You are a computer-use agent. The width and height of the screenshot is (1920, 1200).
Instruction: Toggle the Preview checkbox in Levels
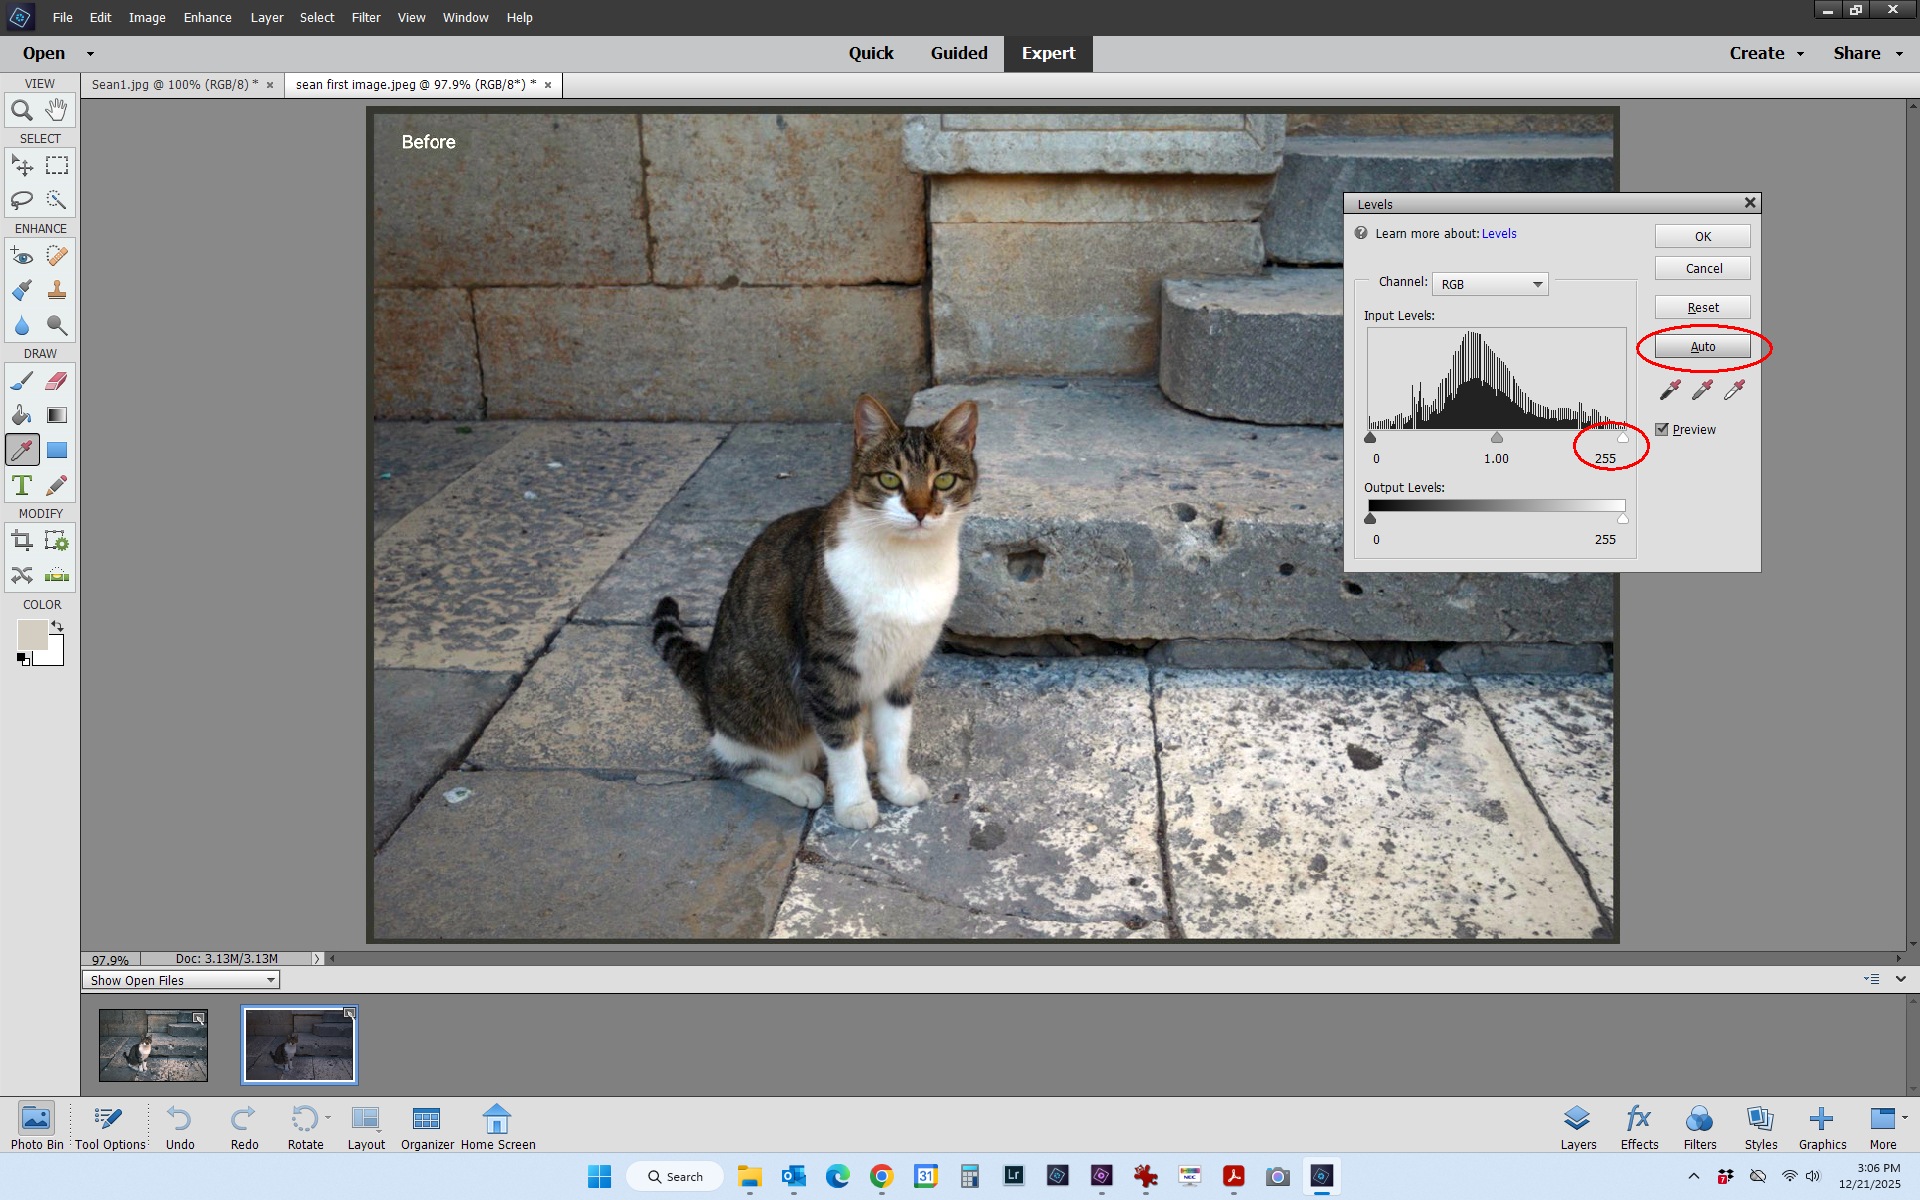pos(1662,429)
